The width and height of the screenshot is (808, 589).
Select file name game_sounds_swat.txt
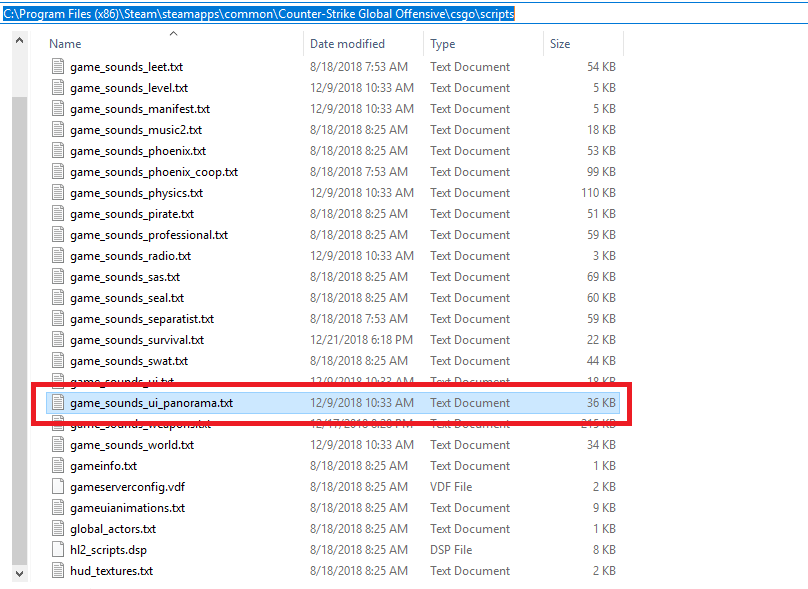point(129,361)
